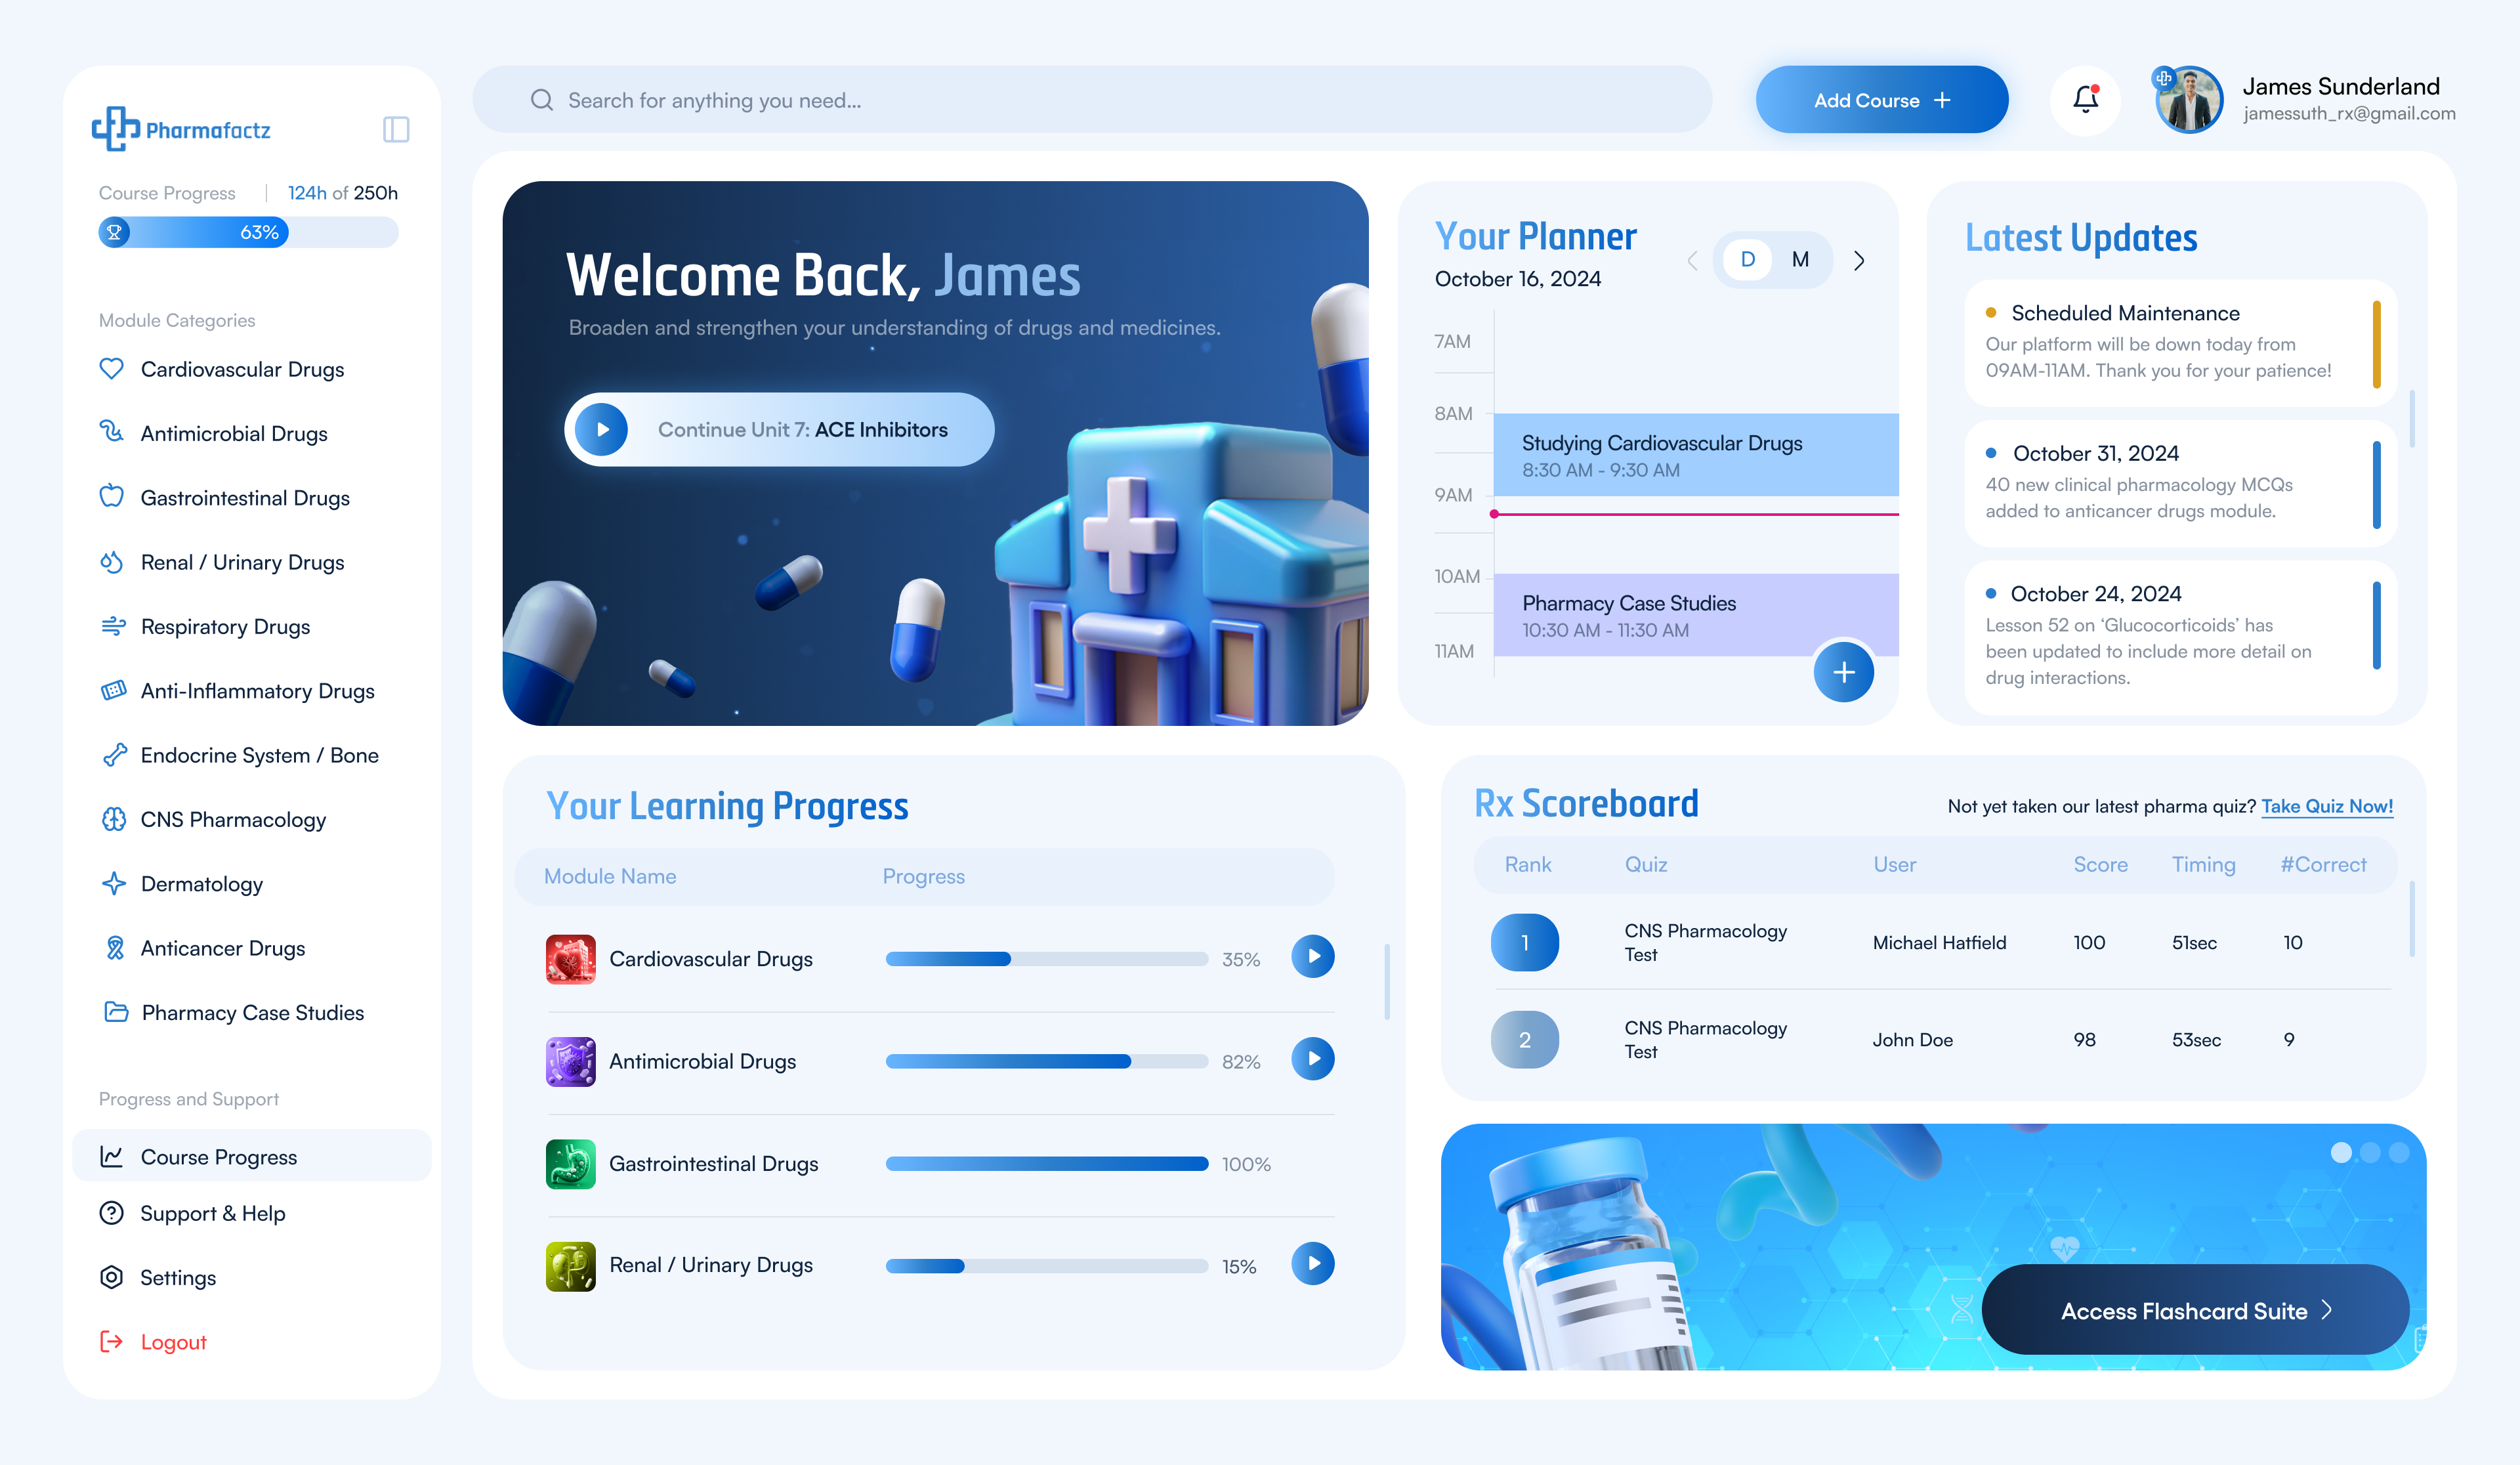The width and height of the screenshot is (2520, 1465).
Task: Switch planner to Day view
Action: point(1747,260)
